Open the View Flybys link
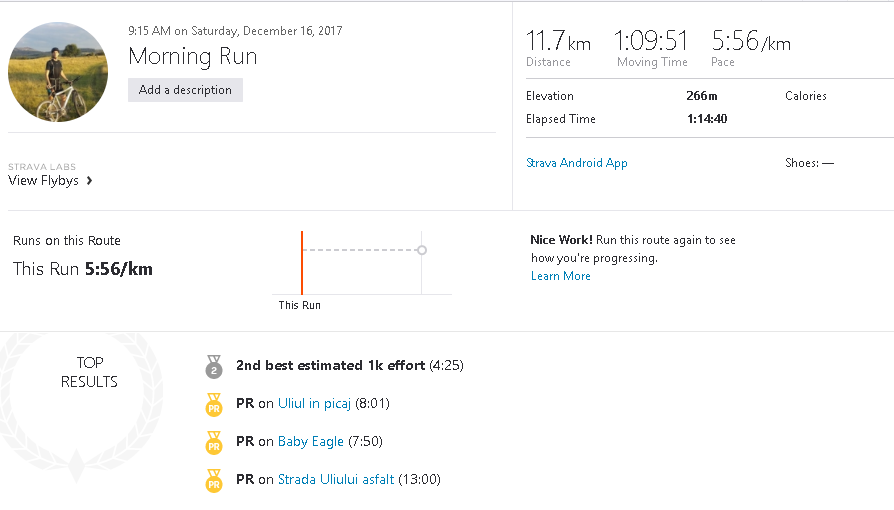 (x=43, y=181)
